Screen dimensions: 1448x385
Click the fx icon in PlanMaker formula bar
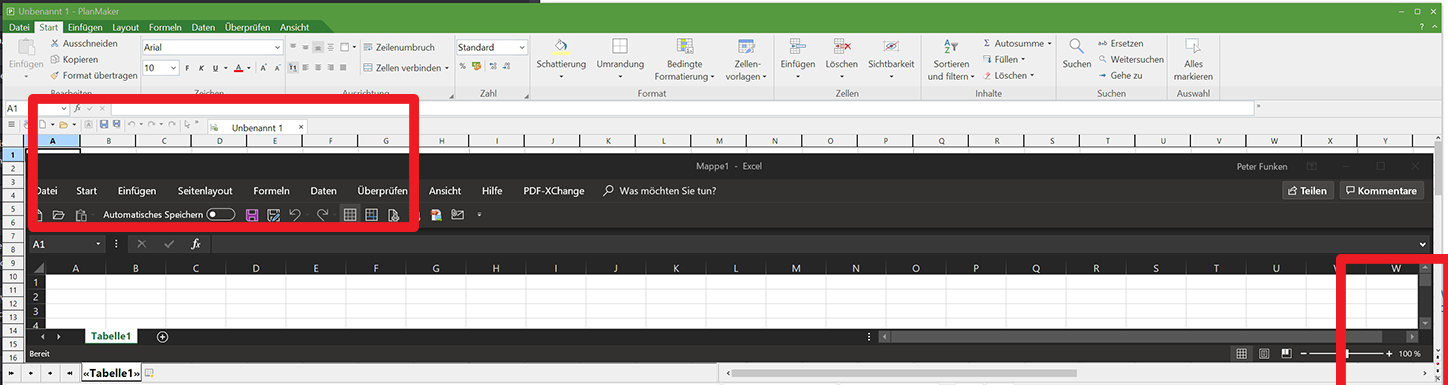point(77,107)
